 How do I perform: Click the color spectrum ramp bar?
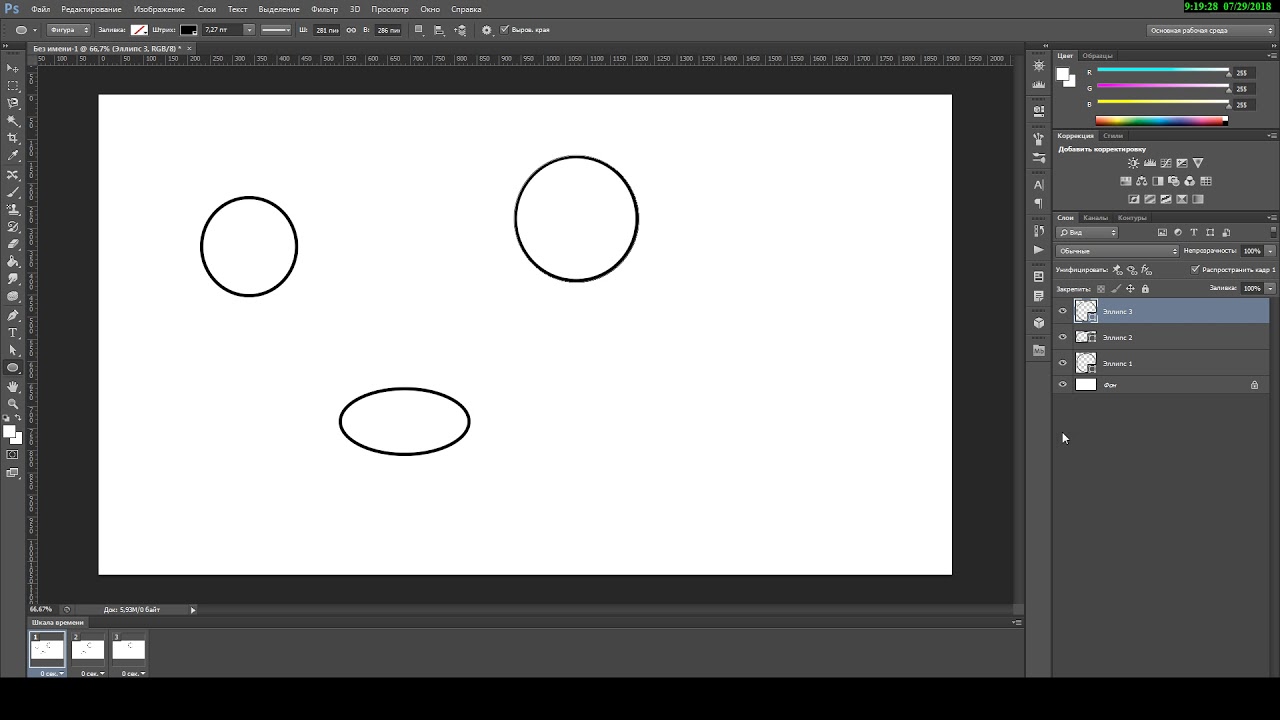coord(1161,121)
